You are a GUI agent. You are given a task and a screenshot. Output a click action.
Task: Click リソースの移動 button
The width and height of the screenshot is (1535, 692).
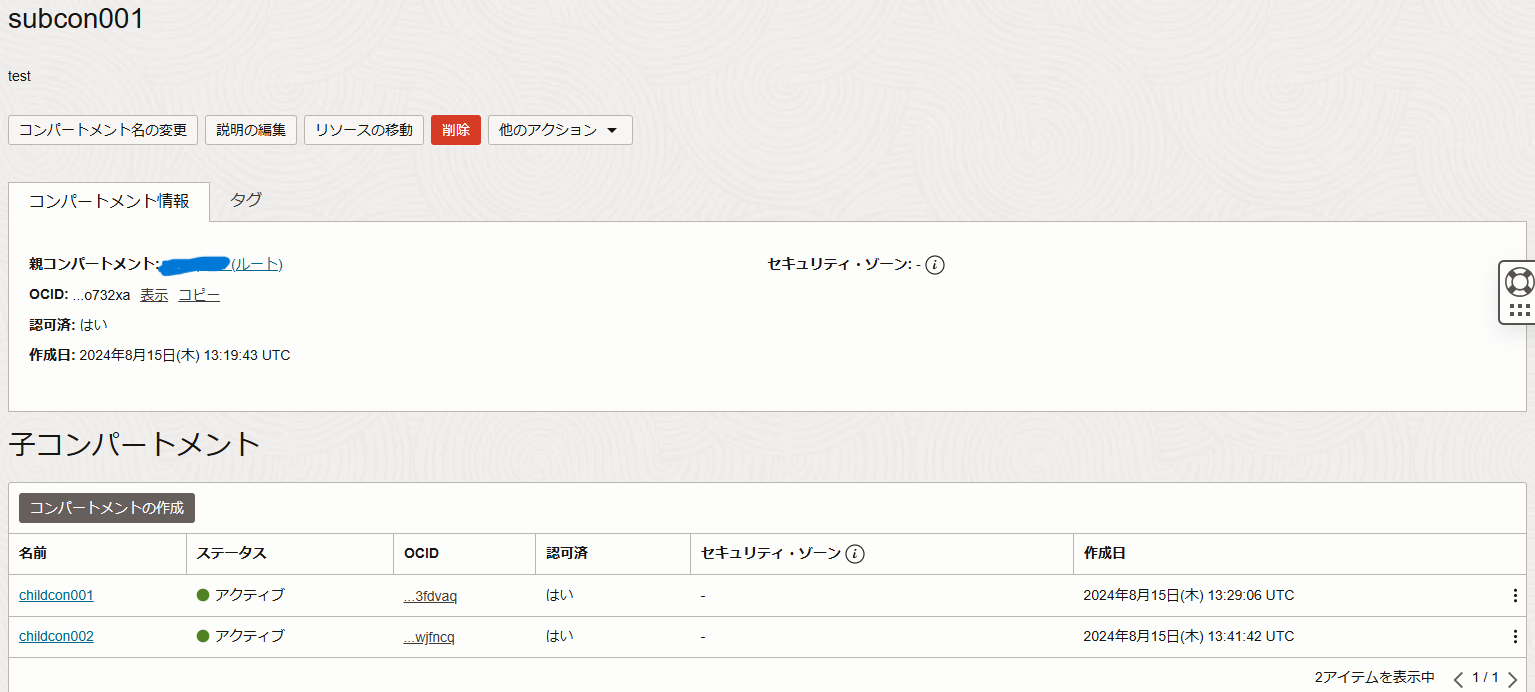[364, 130]
